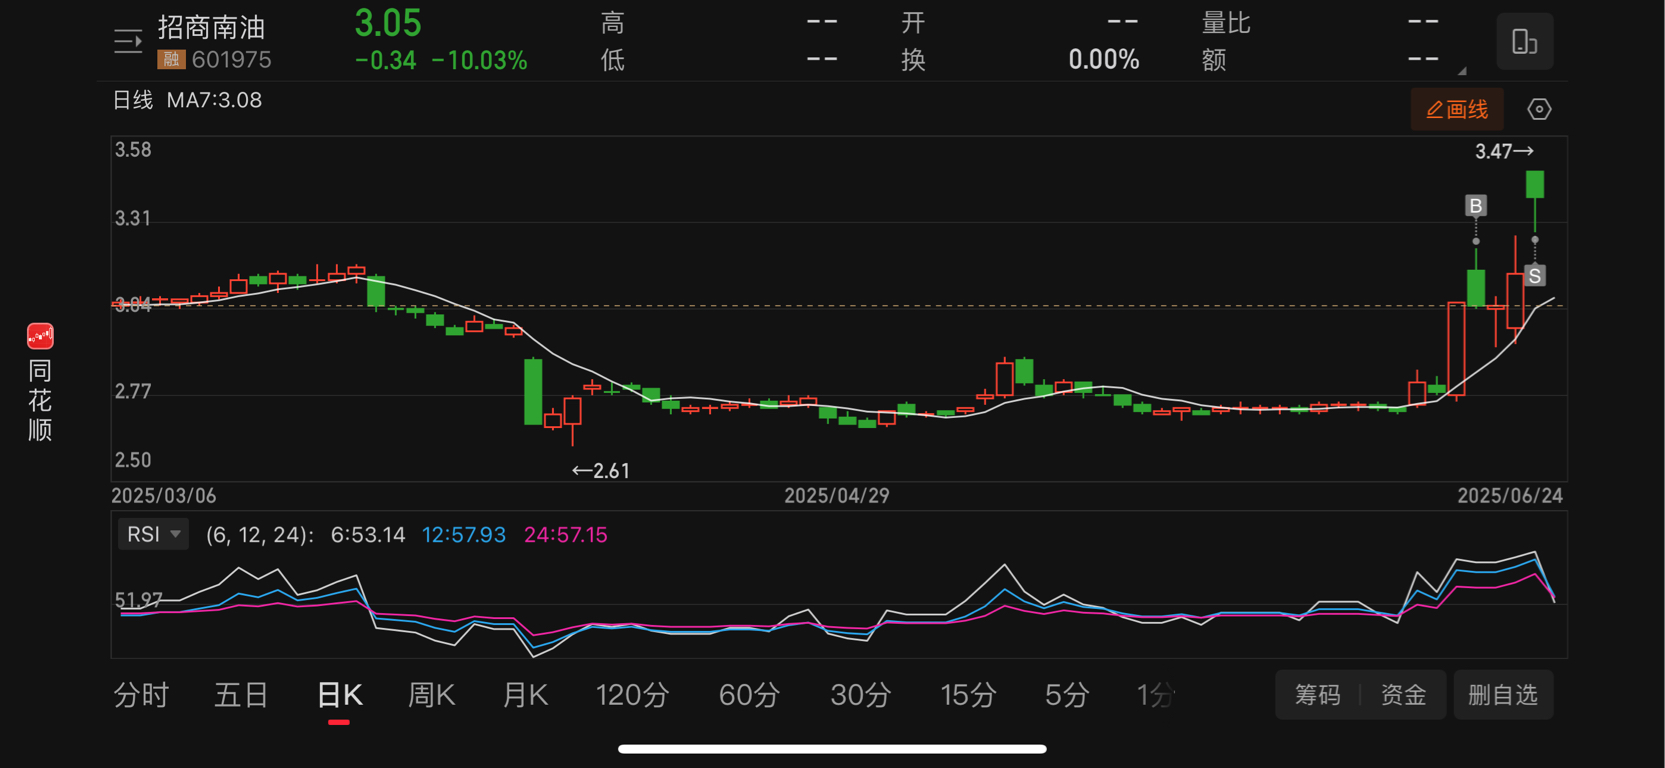Switch to 五日 tab
The height and width of the screenshot is (768, 1665).
coord(241,695)
